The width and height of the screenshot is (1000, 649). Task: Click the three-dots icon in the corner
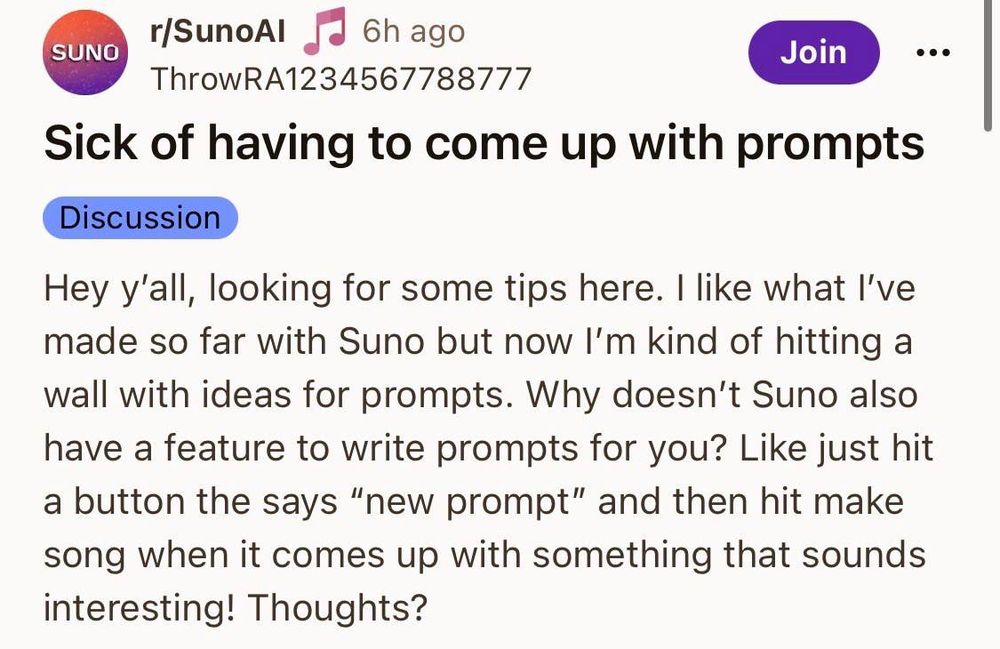pyautogui.click(x=932, y=52)
